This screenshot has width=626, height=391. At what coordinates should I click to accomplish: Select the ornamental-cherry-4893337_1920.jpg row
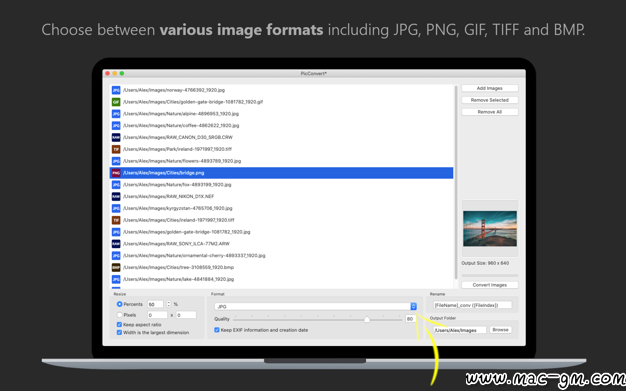281,256
